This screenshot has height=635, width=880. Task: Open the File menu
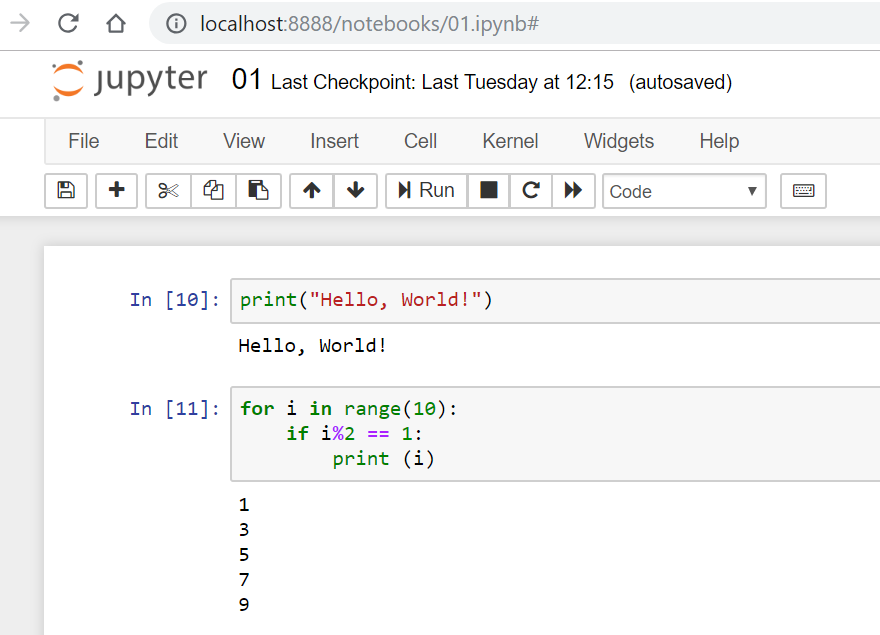[84, 141]
